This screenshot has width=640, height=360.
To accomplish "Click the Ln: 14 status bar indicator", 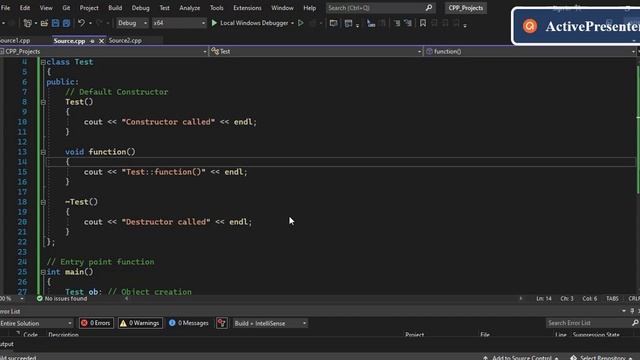I will (544, 298).
